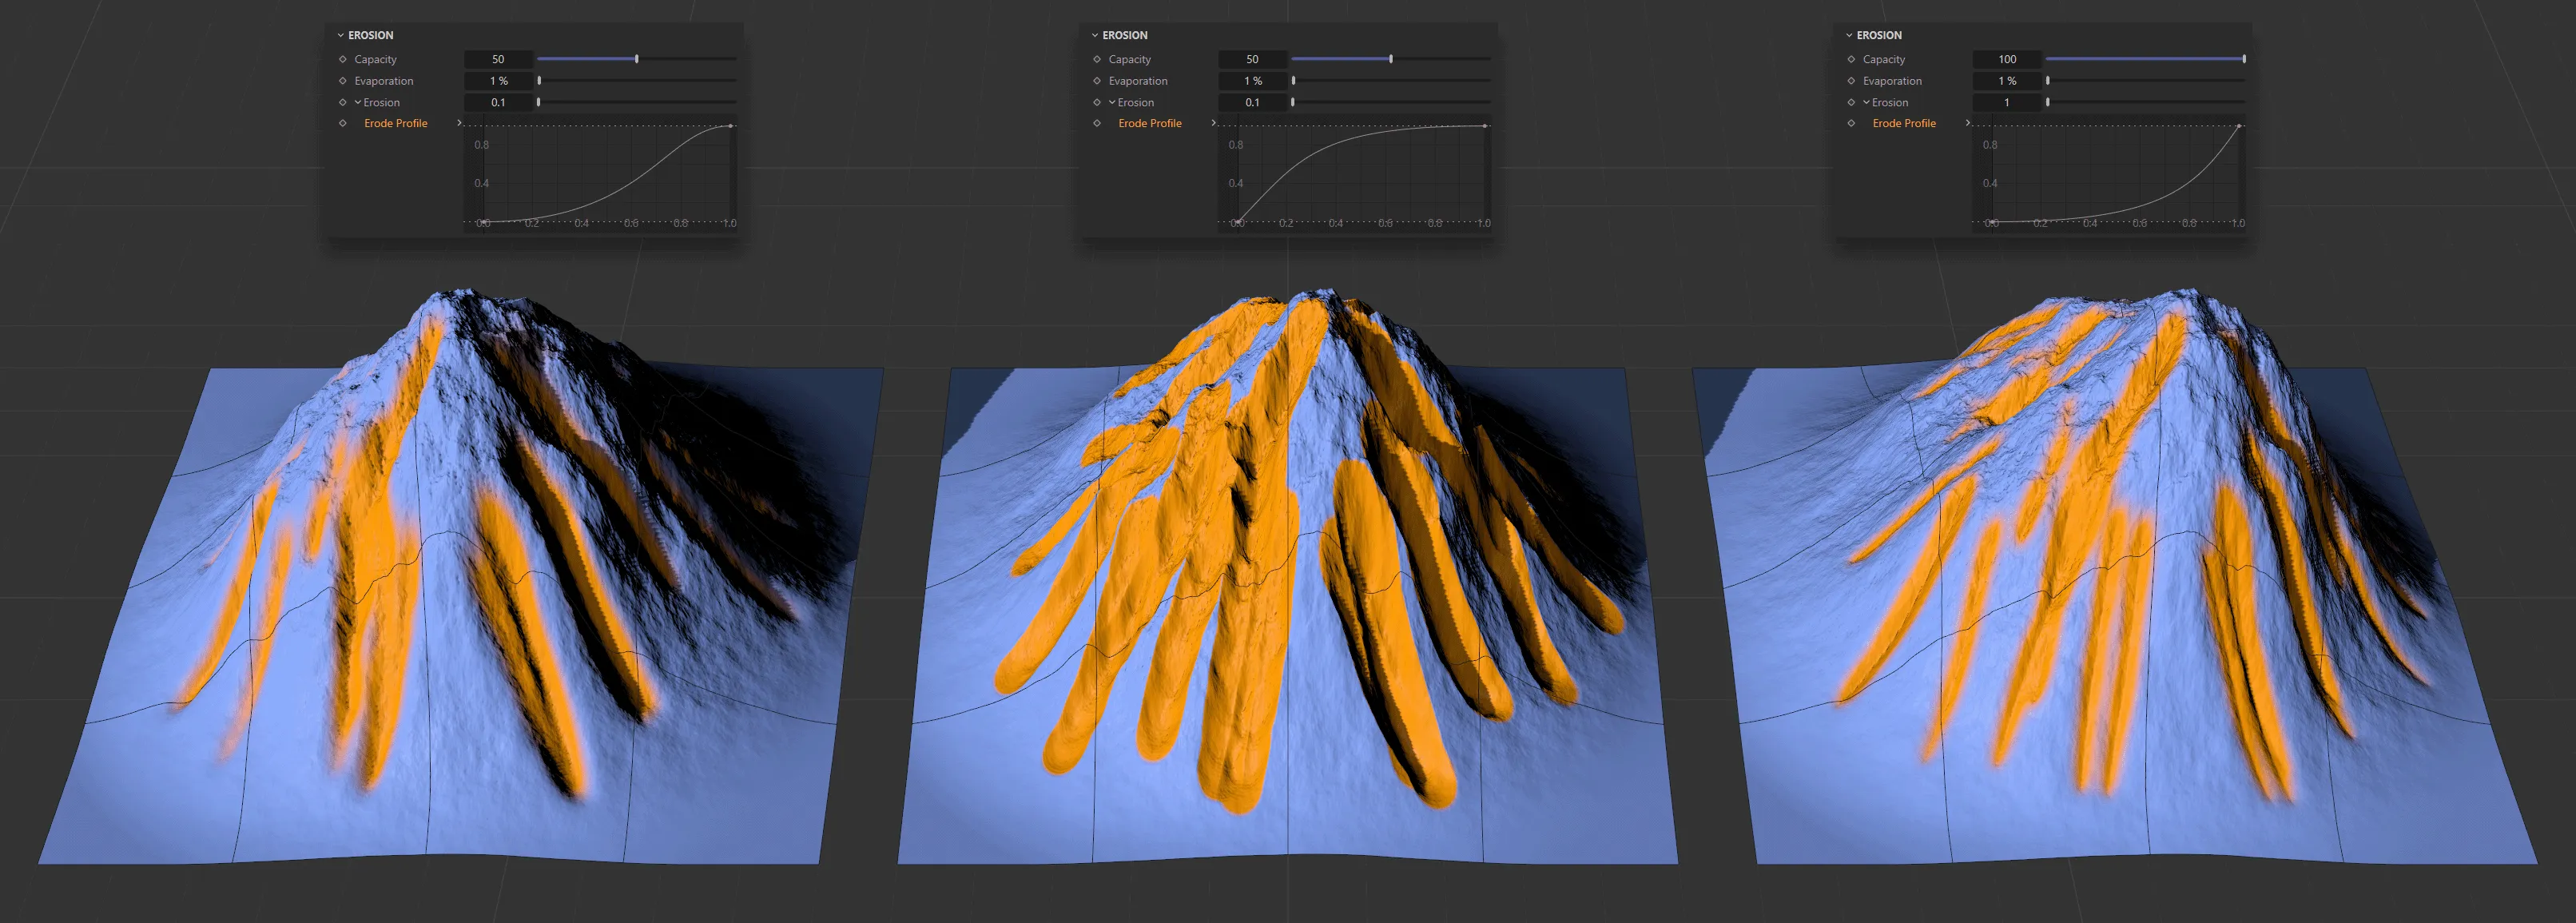The image size is (2576, 923).
Task: Collapse the EROSION header in the right panel
Action: click(1851, 35)
